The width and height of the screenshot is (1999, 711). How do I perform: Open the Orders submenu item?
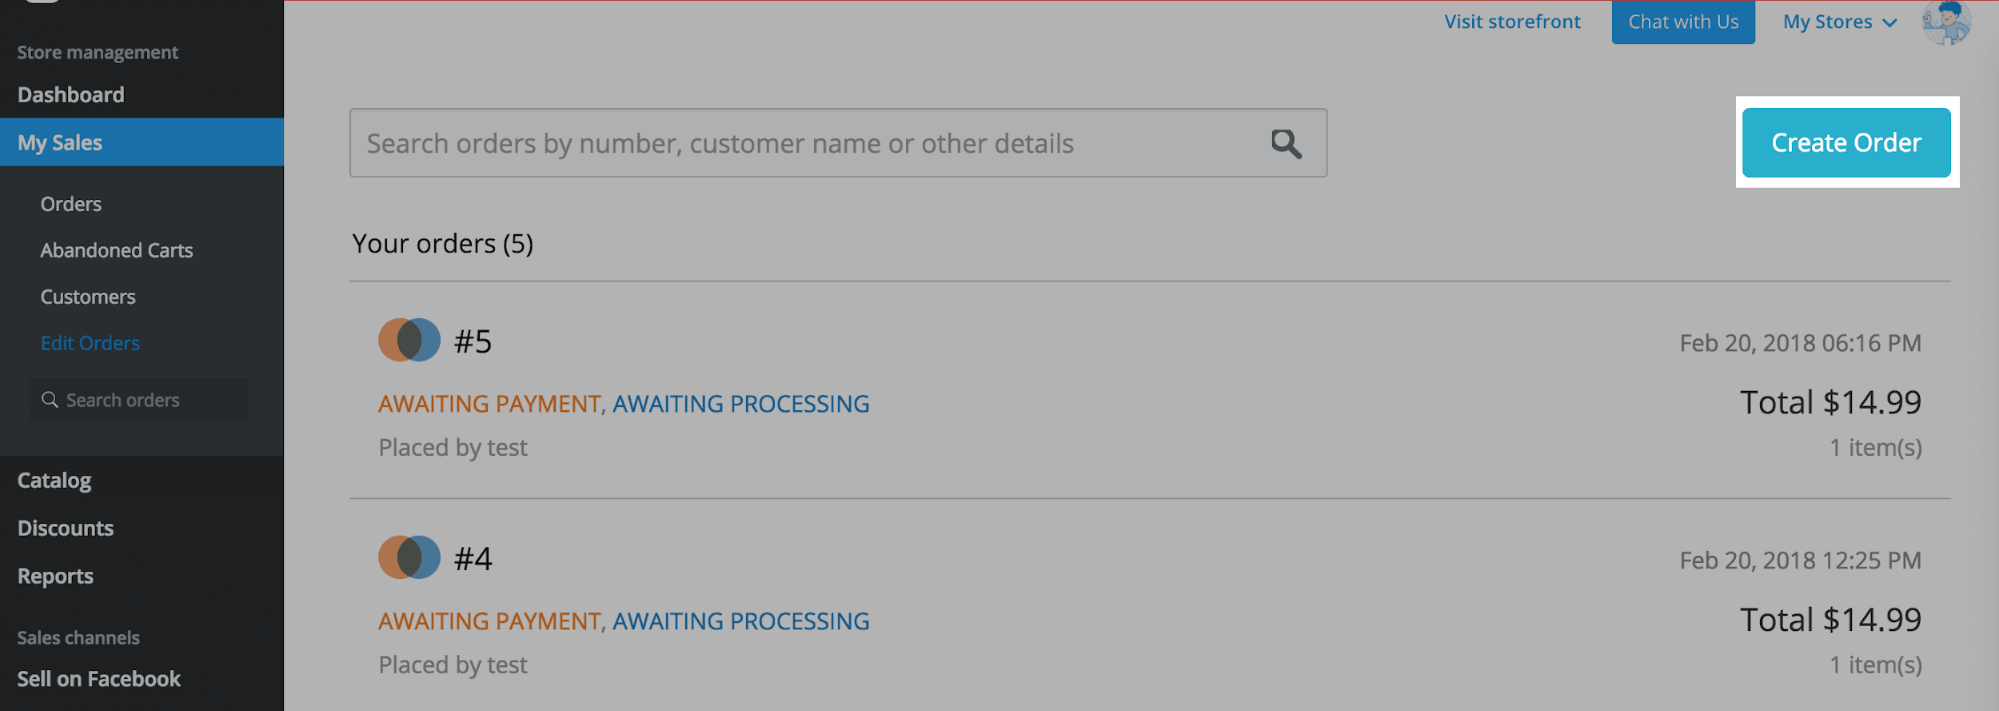71,204
